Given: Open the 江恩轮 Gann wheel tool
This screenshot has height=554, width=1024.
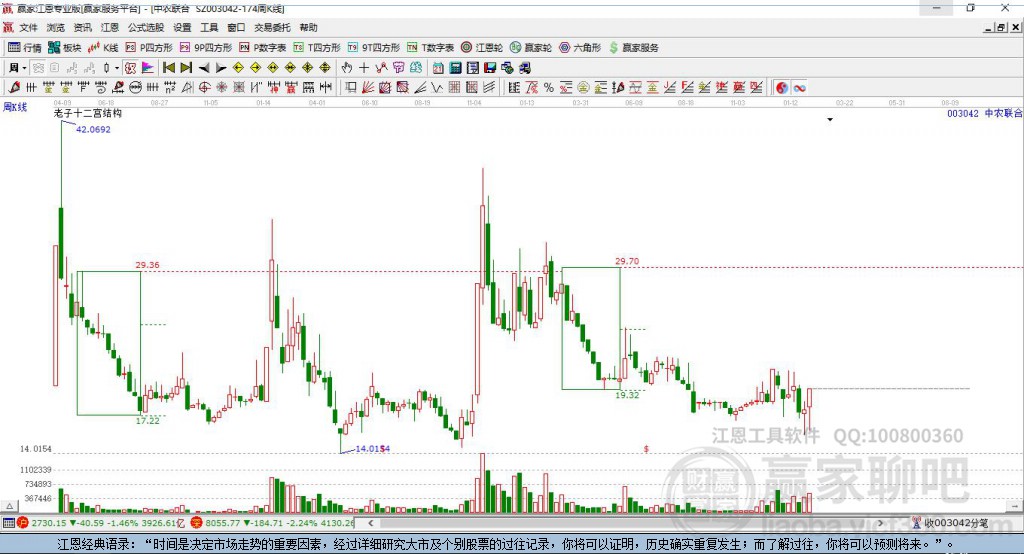Looking at the screenshot, I should (482, 48).
